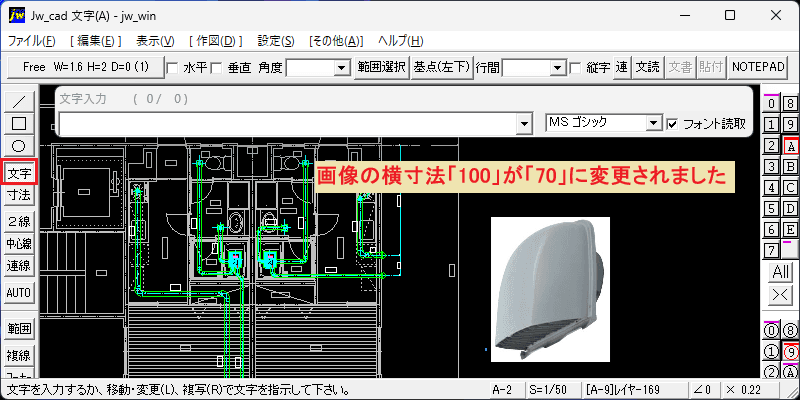Select the circle drawing tool
Viewport: 800px width, 400px height.
point(19,146)
